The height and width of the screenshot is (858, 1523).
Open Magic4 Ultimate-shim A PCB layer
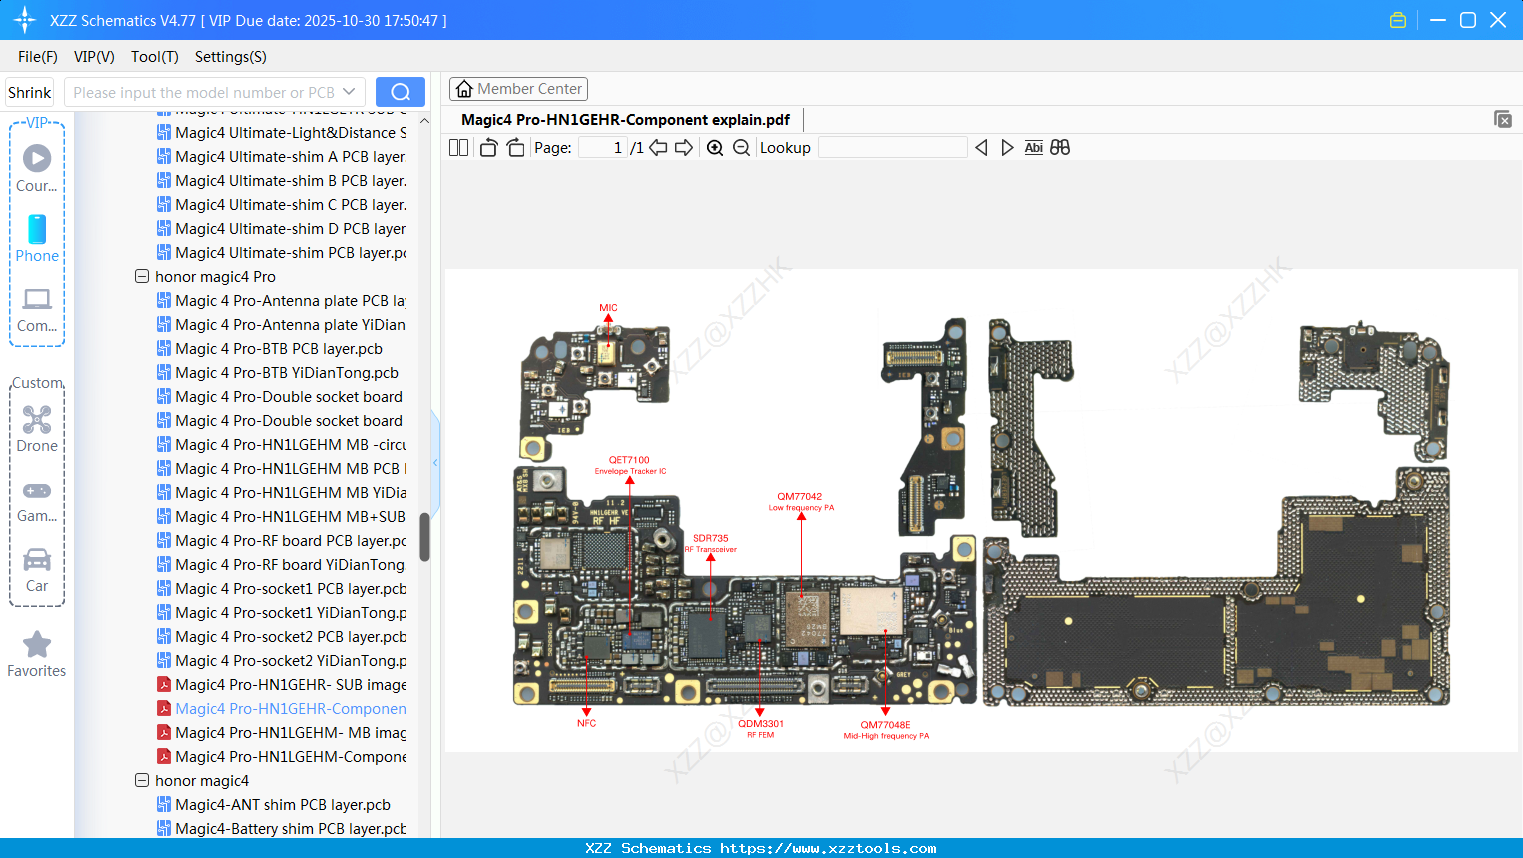[290, 157]
